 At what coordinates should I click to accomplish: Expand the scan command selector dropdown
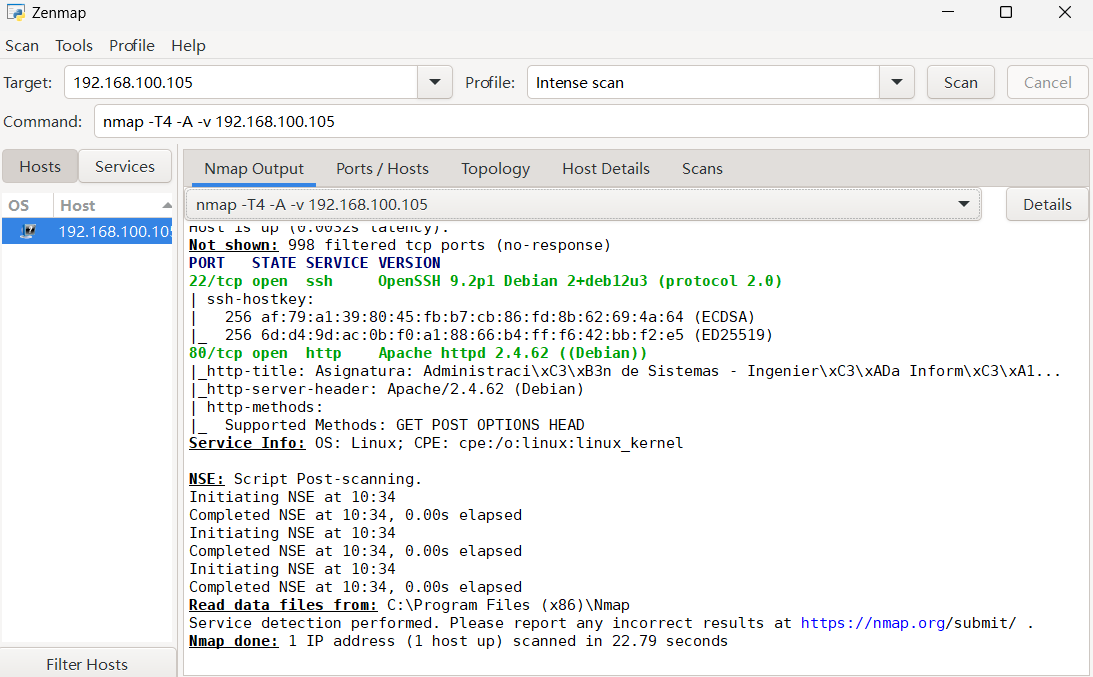pyautogui.click(x=583, y=204)
